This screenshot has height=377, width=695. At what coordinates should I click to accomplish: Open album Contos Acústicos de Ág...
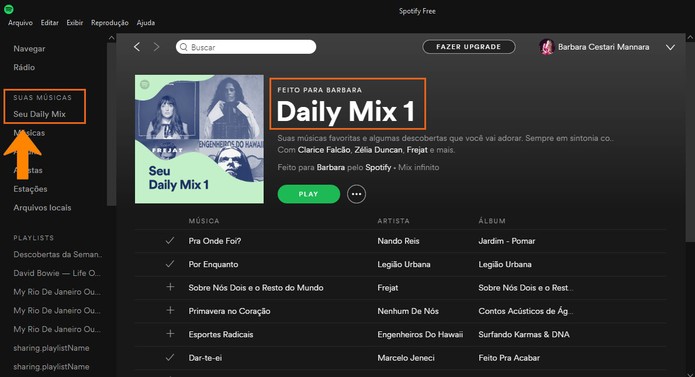526,311
